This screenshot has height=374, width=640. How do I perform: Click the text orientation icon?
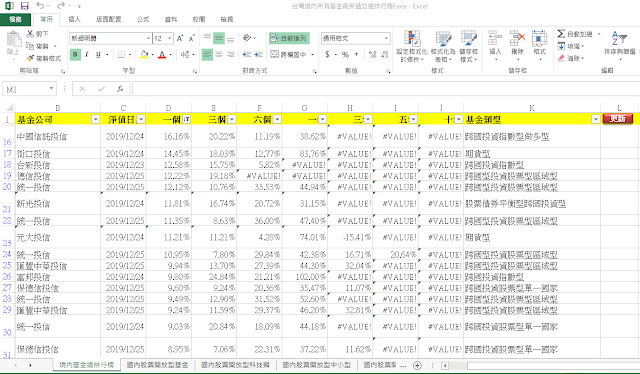click(x=247, y=38)
